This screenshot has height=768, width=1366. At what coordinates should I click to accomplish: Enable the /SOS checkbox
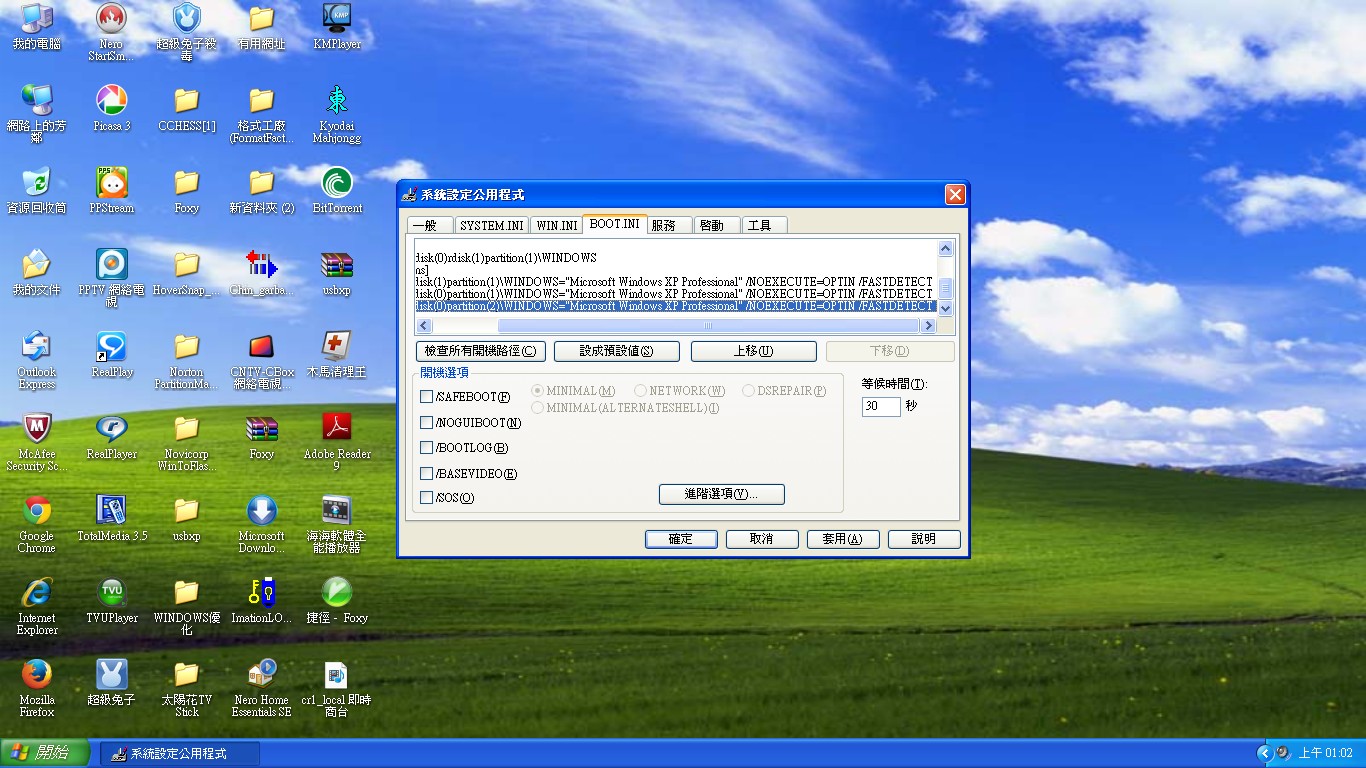tap(427, 497)
